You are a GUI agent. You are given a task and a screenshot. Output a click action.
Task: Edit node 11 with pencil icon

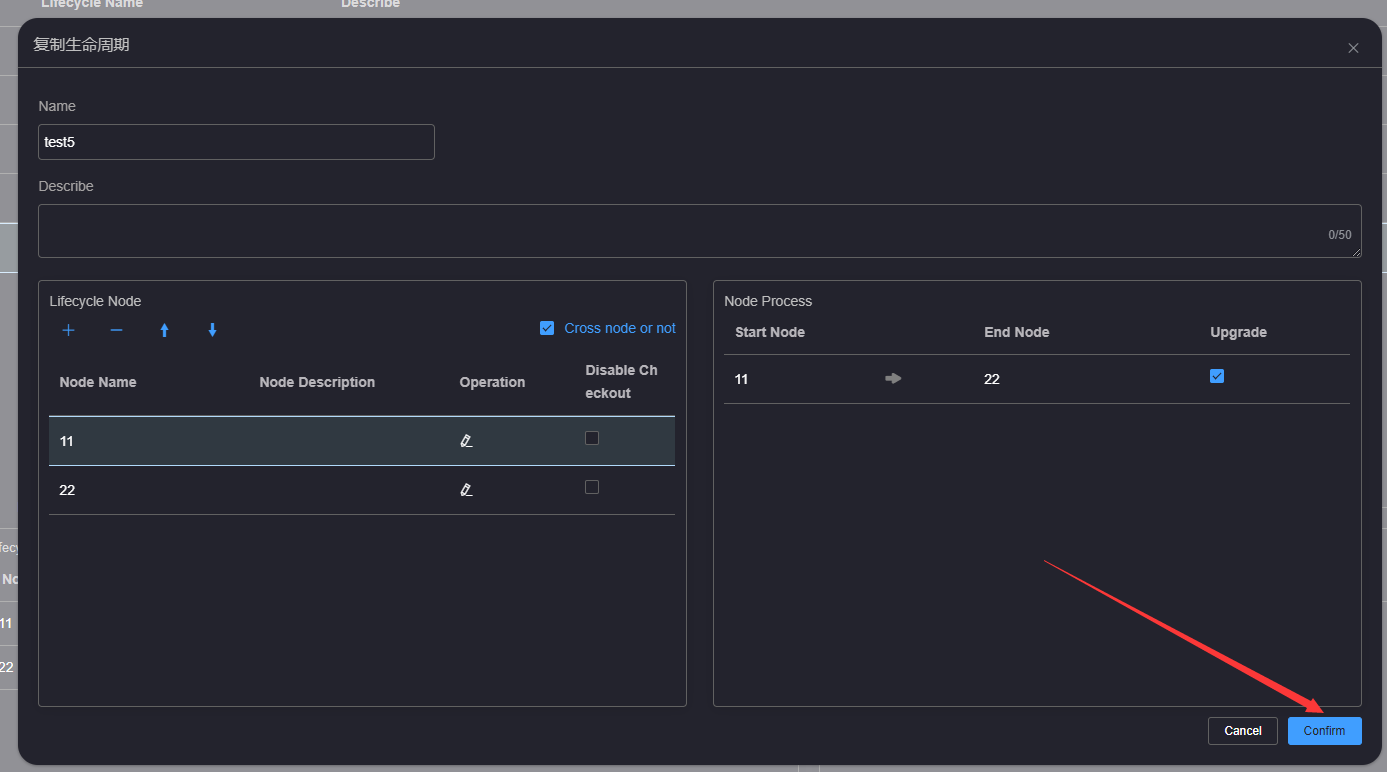click(x=466, y=440)
